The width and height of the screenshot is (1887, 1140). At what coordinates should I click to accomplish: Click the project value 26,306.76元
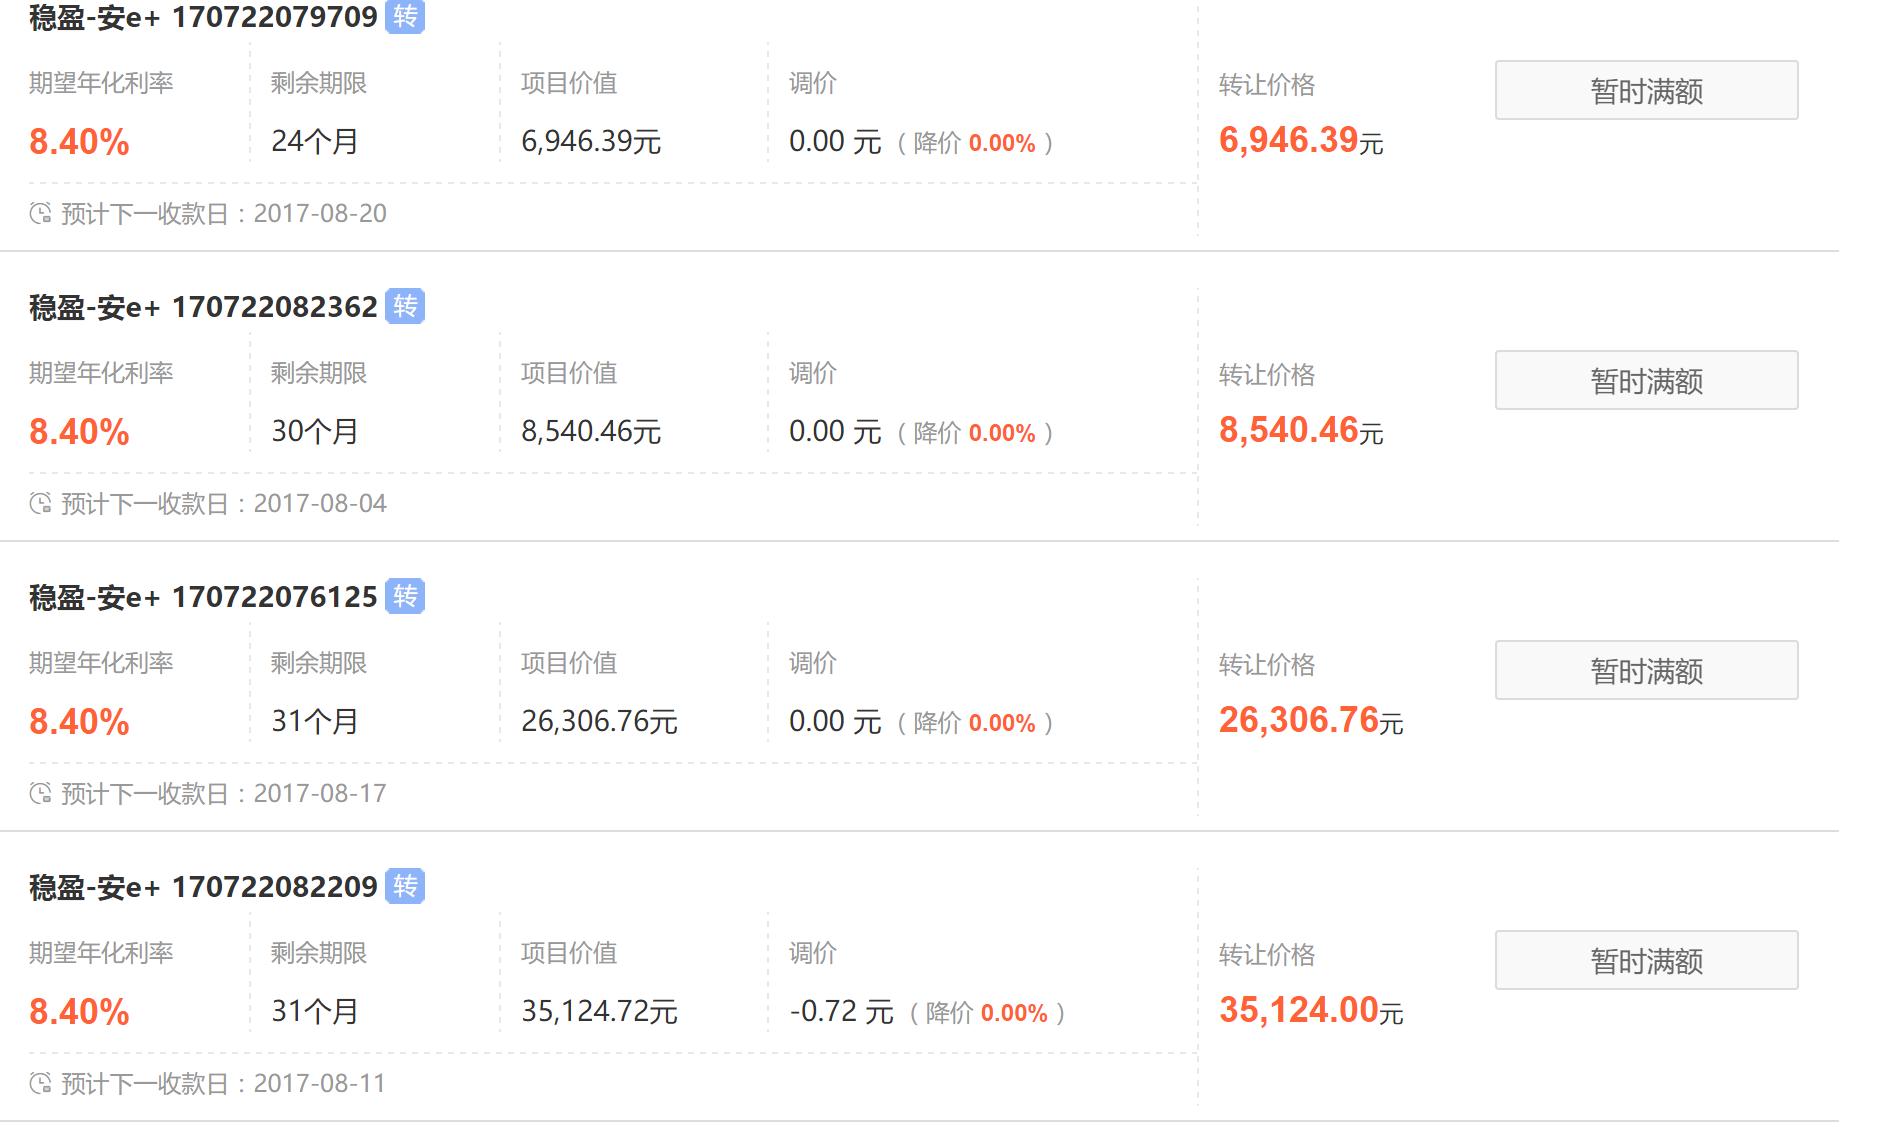coord(600,719)
